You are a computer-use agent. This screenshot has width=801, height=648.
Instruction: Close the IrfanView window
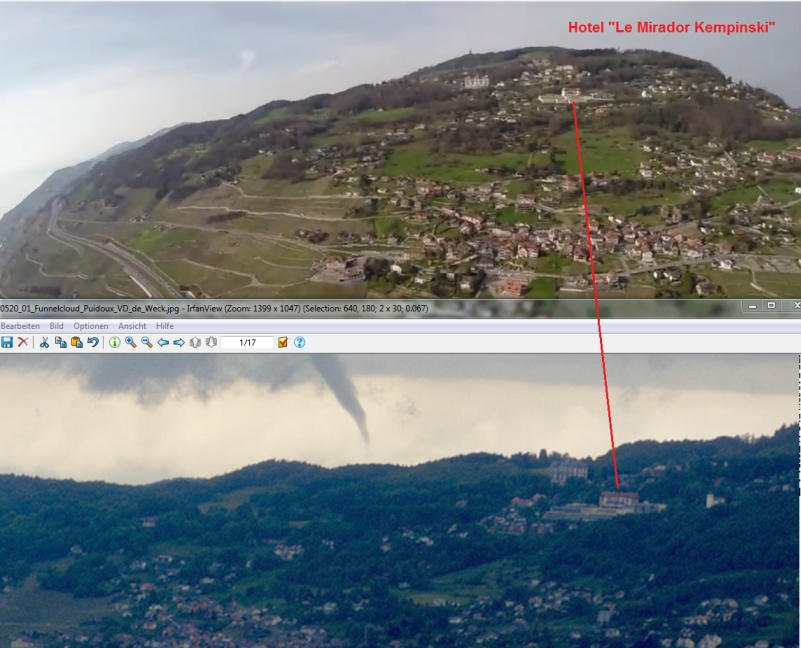(x=795, y=306)
